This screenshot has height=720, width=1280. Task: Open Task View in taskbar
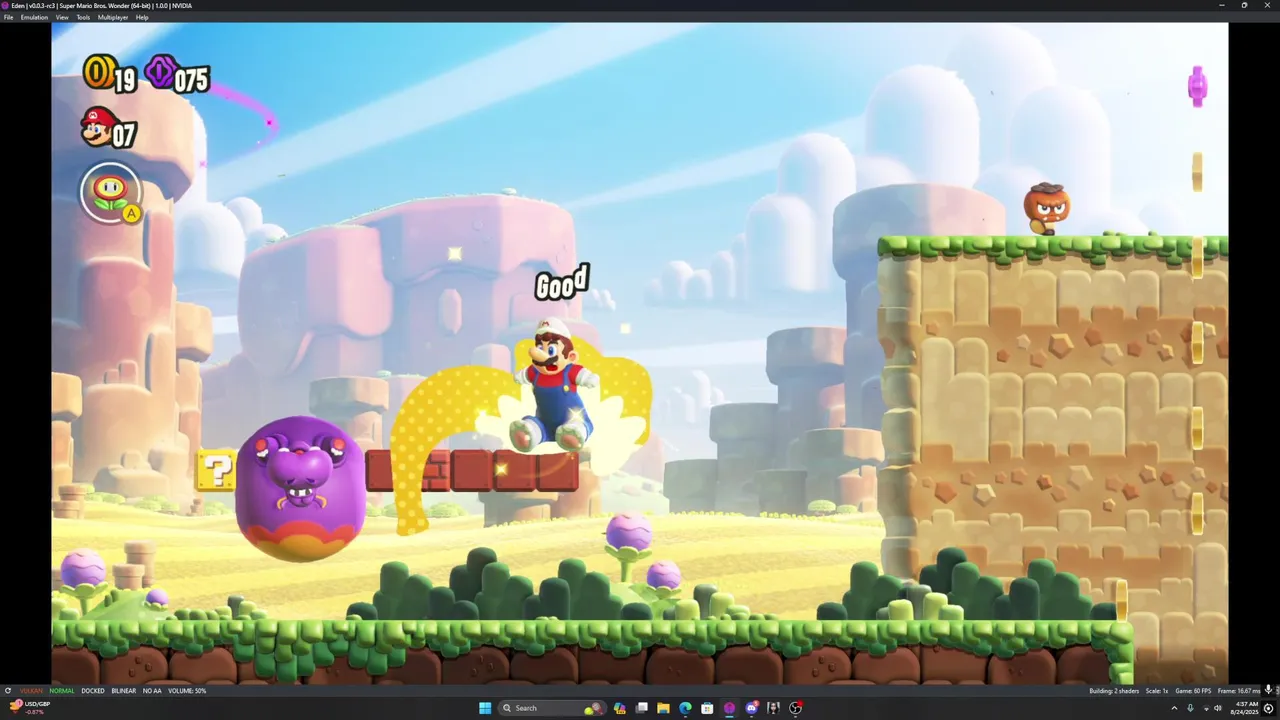[x=642, y=708]
